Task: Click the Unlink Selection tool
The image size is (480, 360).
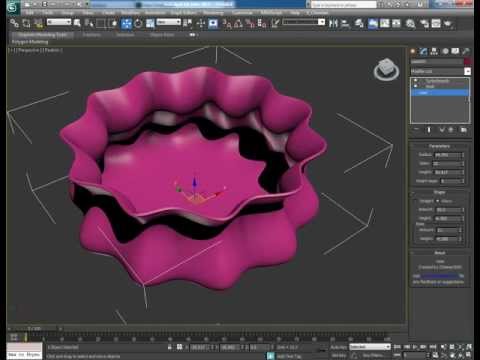Action: [26, 23]
